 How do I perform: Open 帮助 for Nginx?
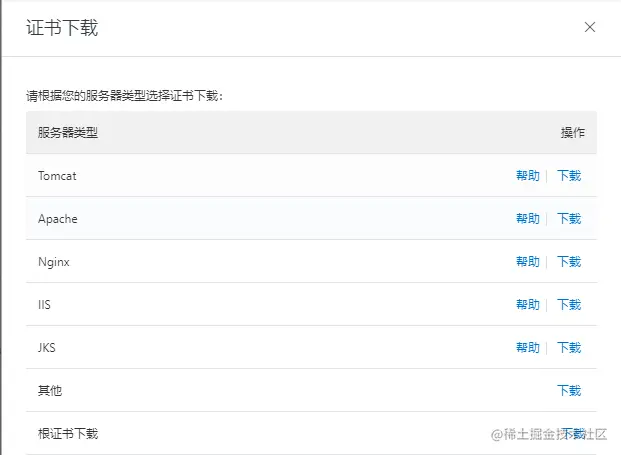(x=528, y=262)
